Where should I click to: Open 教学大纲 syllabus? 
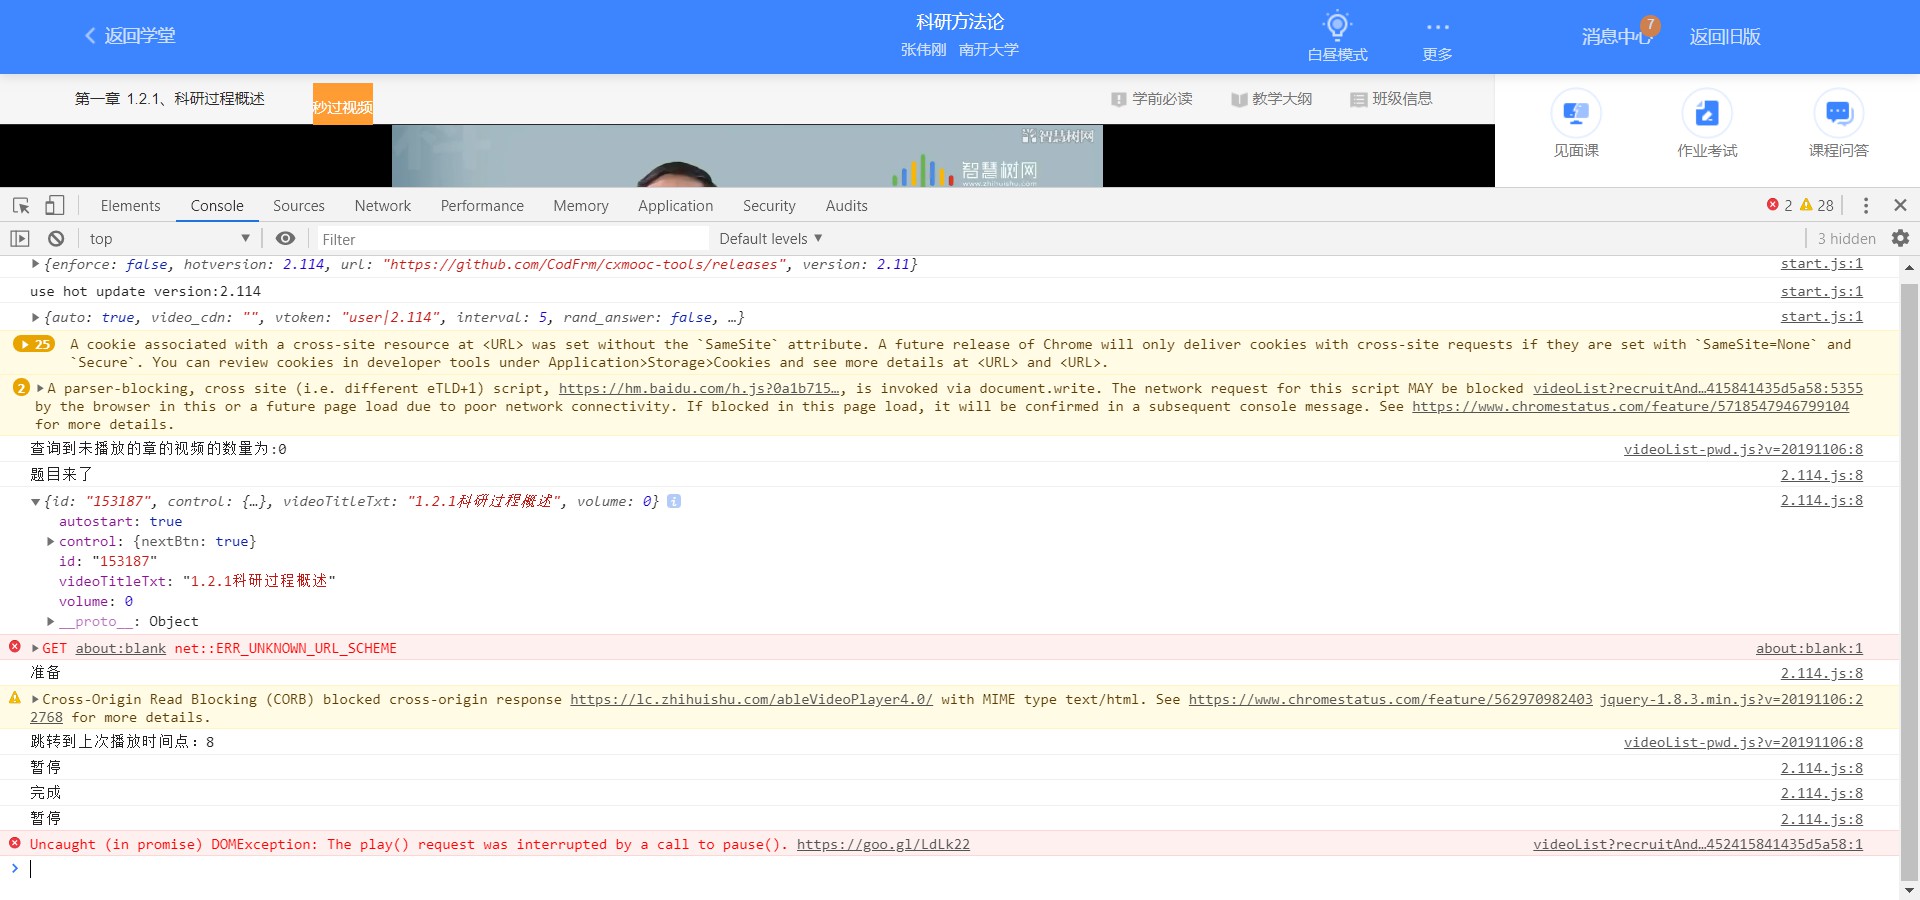point(1272,99)
